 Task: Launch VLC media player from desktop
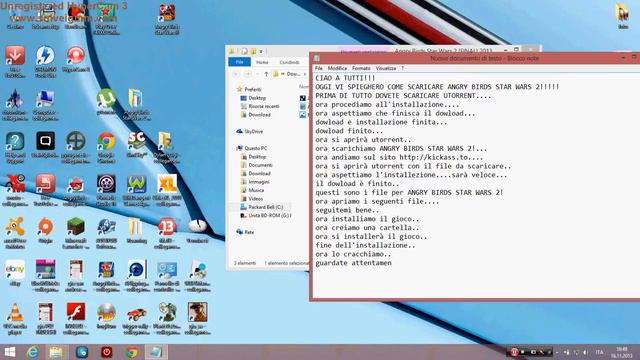click(x=15, y=318)
